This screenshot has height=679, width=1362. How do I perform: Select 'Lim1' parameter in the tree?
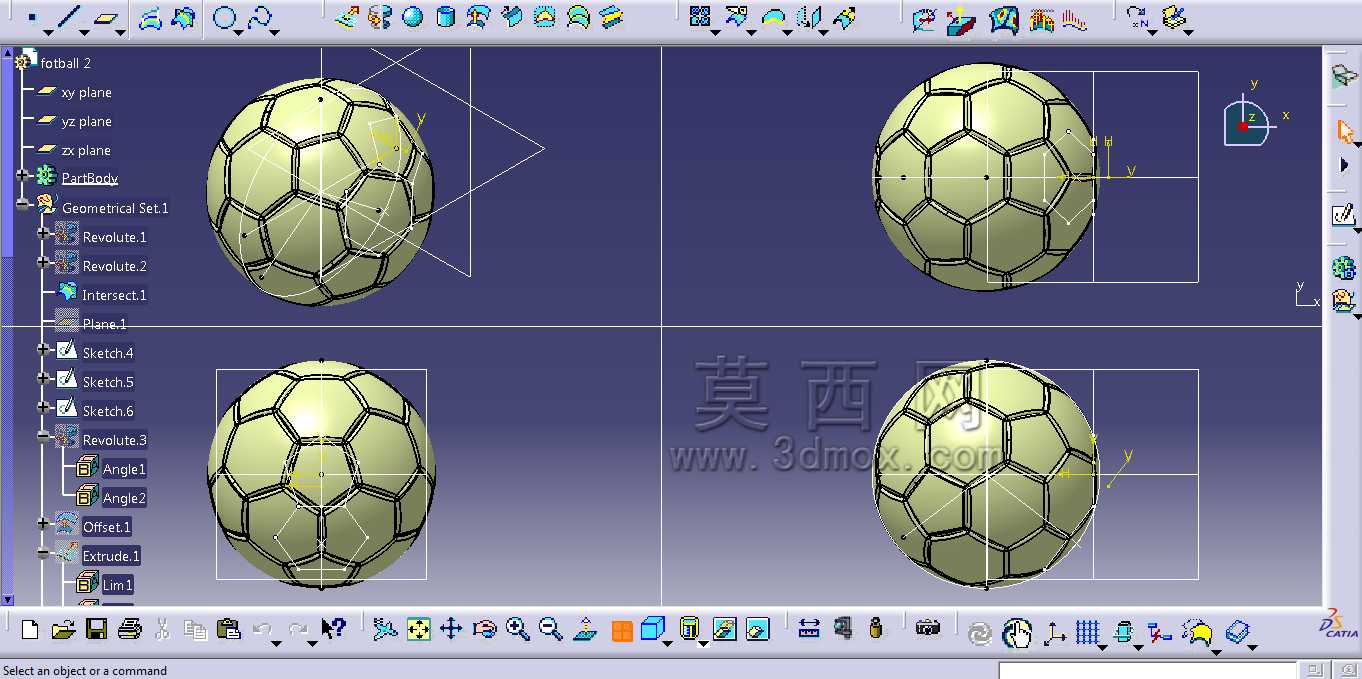117,584
